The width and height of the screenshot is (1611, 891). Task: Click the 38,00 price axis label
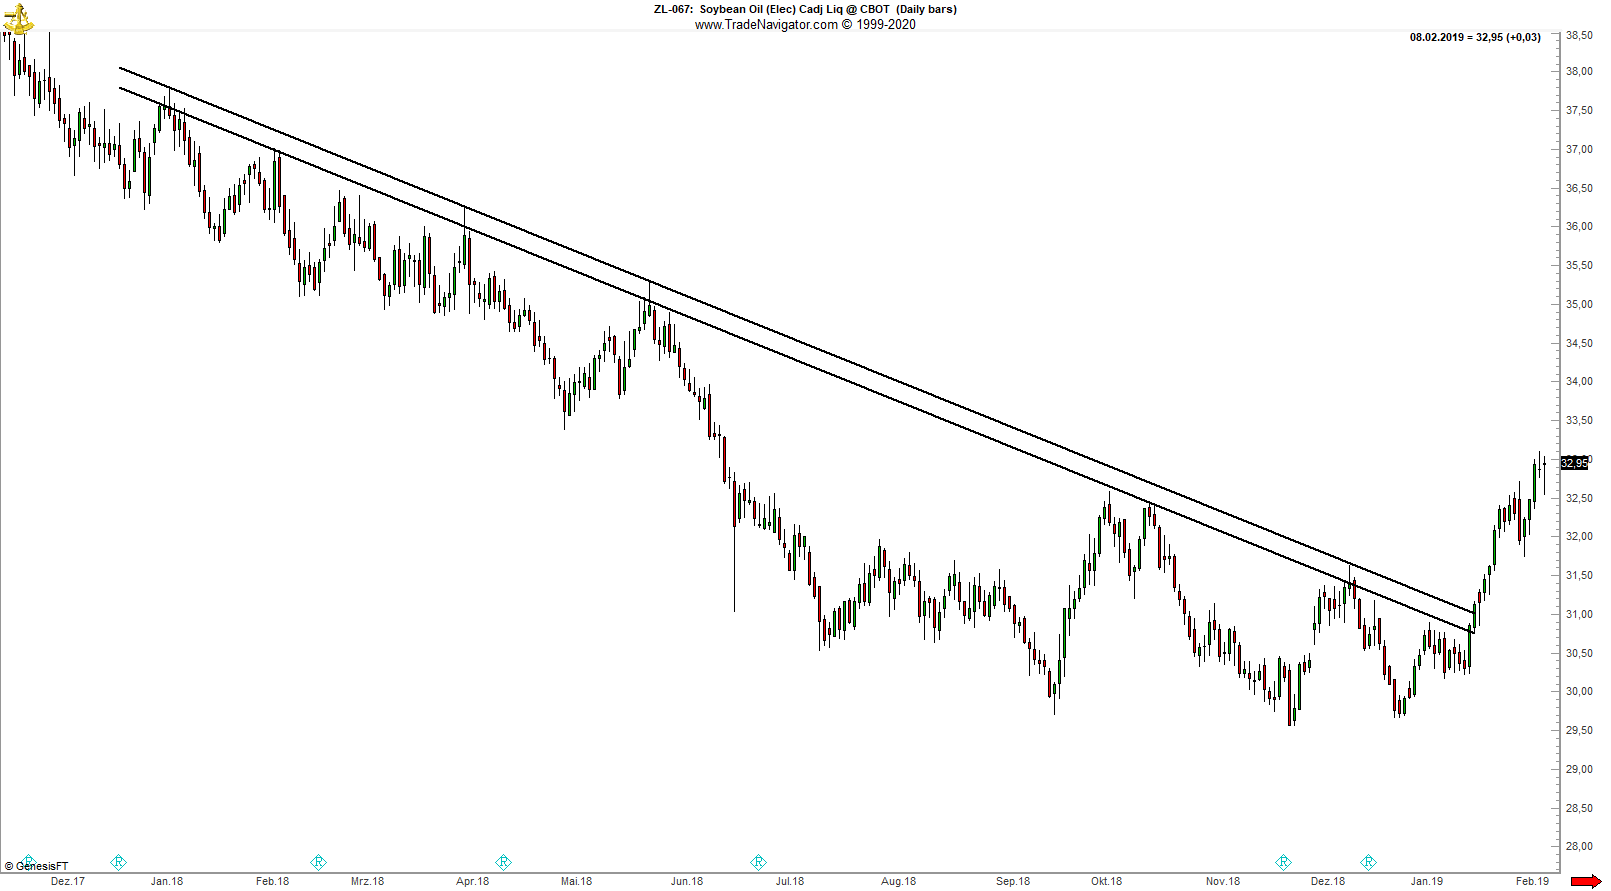[x=1579, y=71]
